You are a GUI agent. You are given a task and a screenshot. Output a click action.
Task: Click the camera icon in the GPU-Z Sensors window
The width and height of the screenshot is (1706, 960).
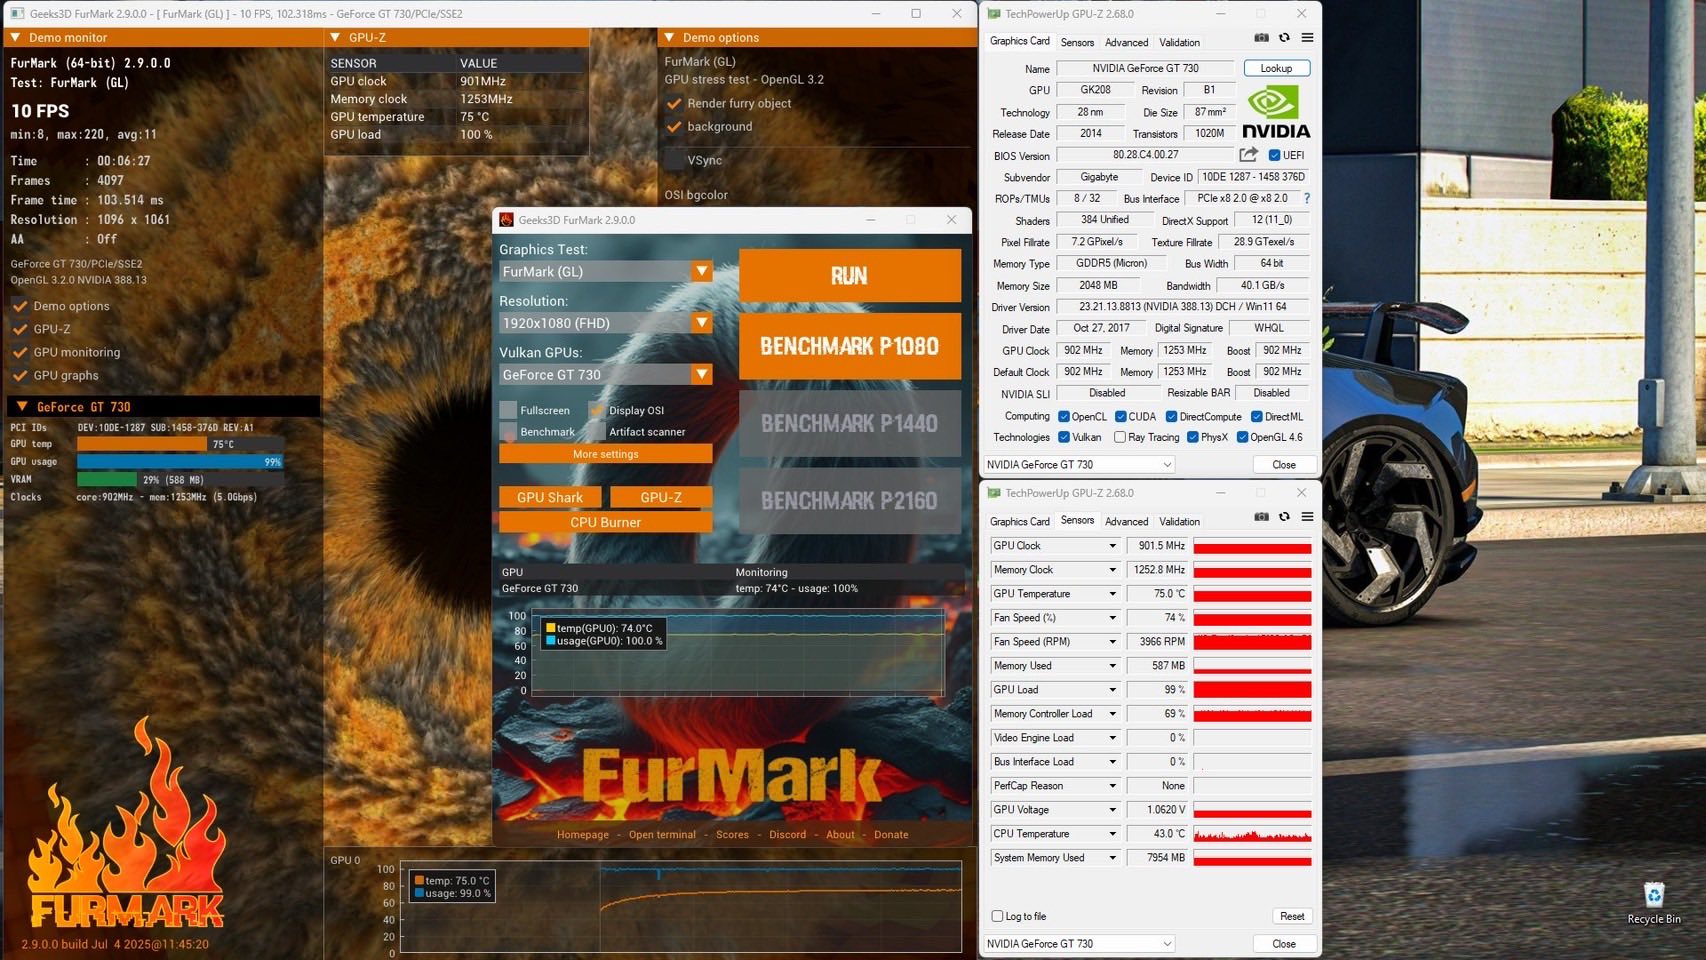(1261, 517)
